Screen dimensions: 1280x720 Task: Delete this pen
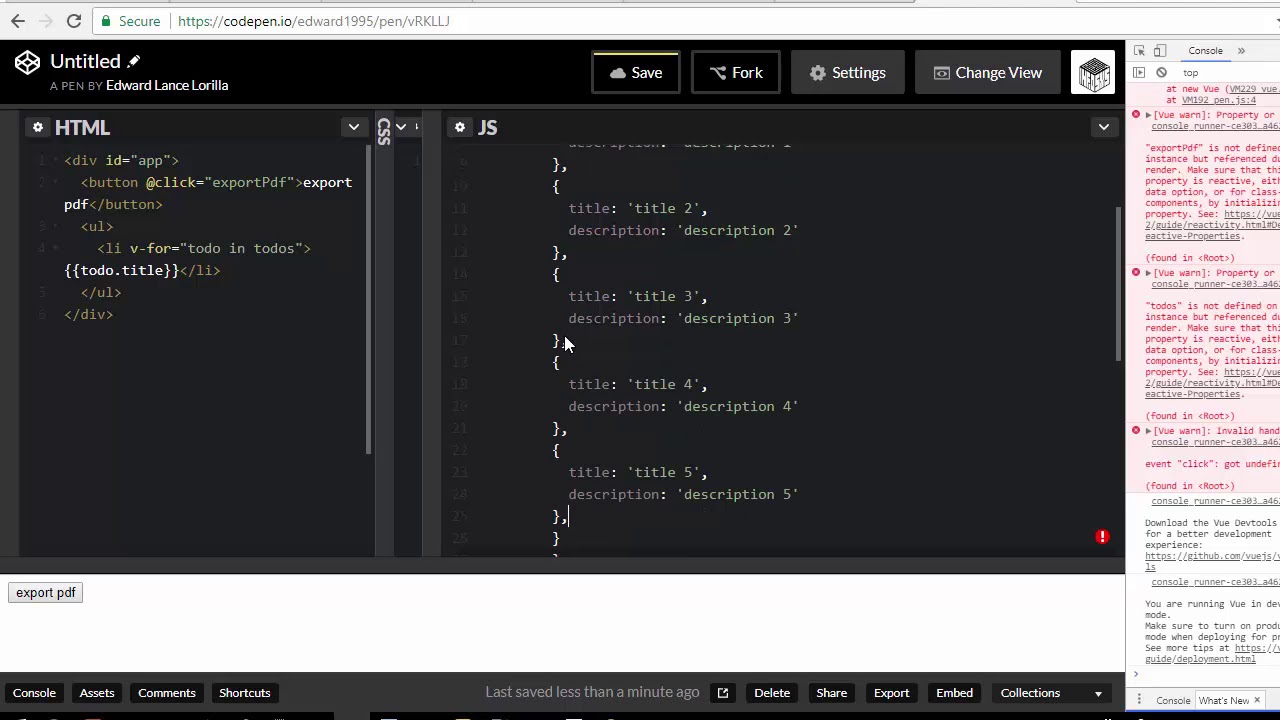(x=772, y=693)
